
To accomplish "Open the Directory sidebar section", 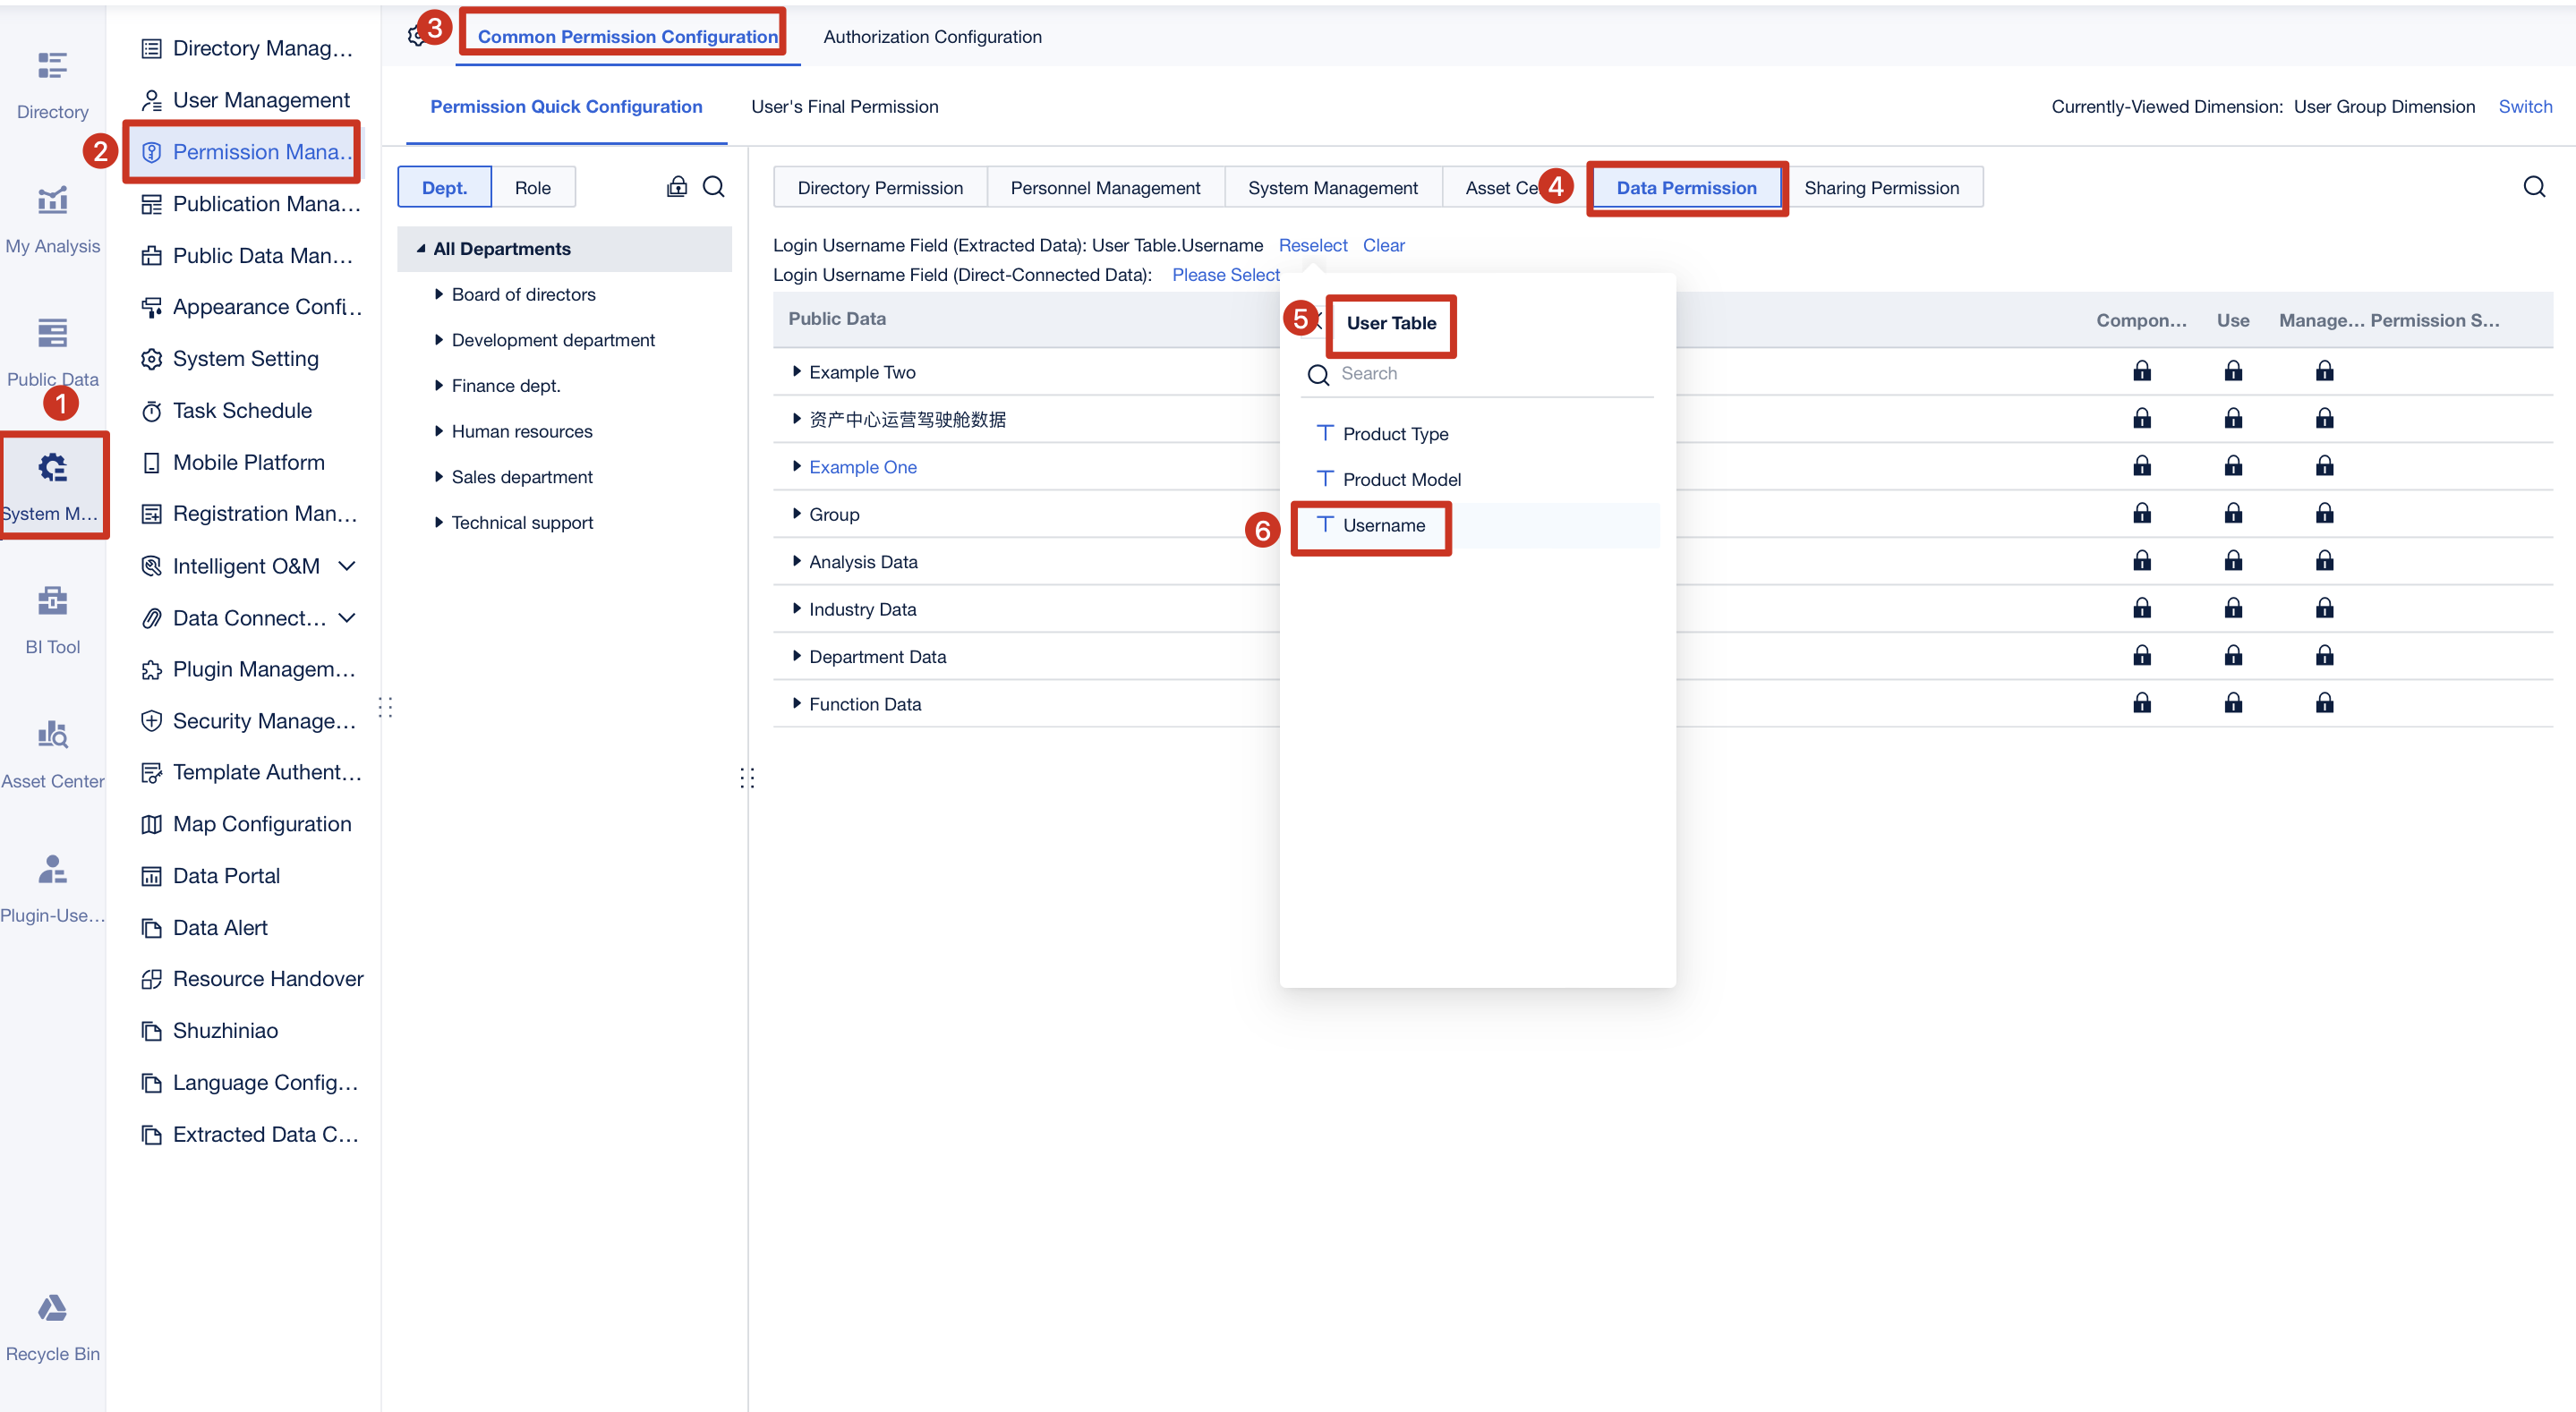I will [52, 85].
